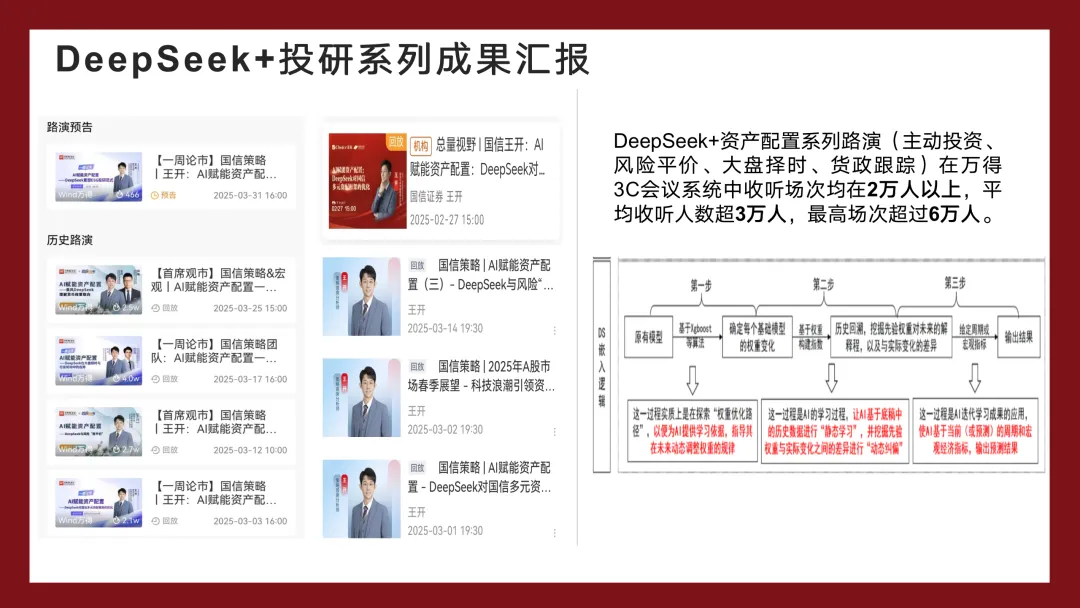The height and width of the screenshot is (608, 1080).
Task: Open 【首席观市】国信策略&宏观 roadshow title
Action: 218,280
